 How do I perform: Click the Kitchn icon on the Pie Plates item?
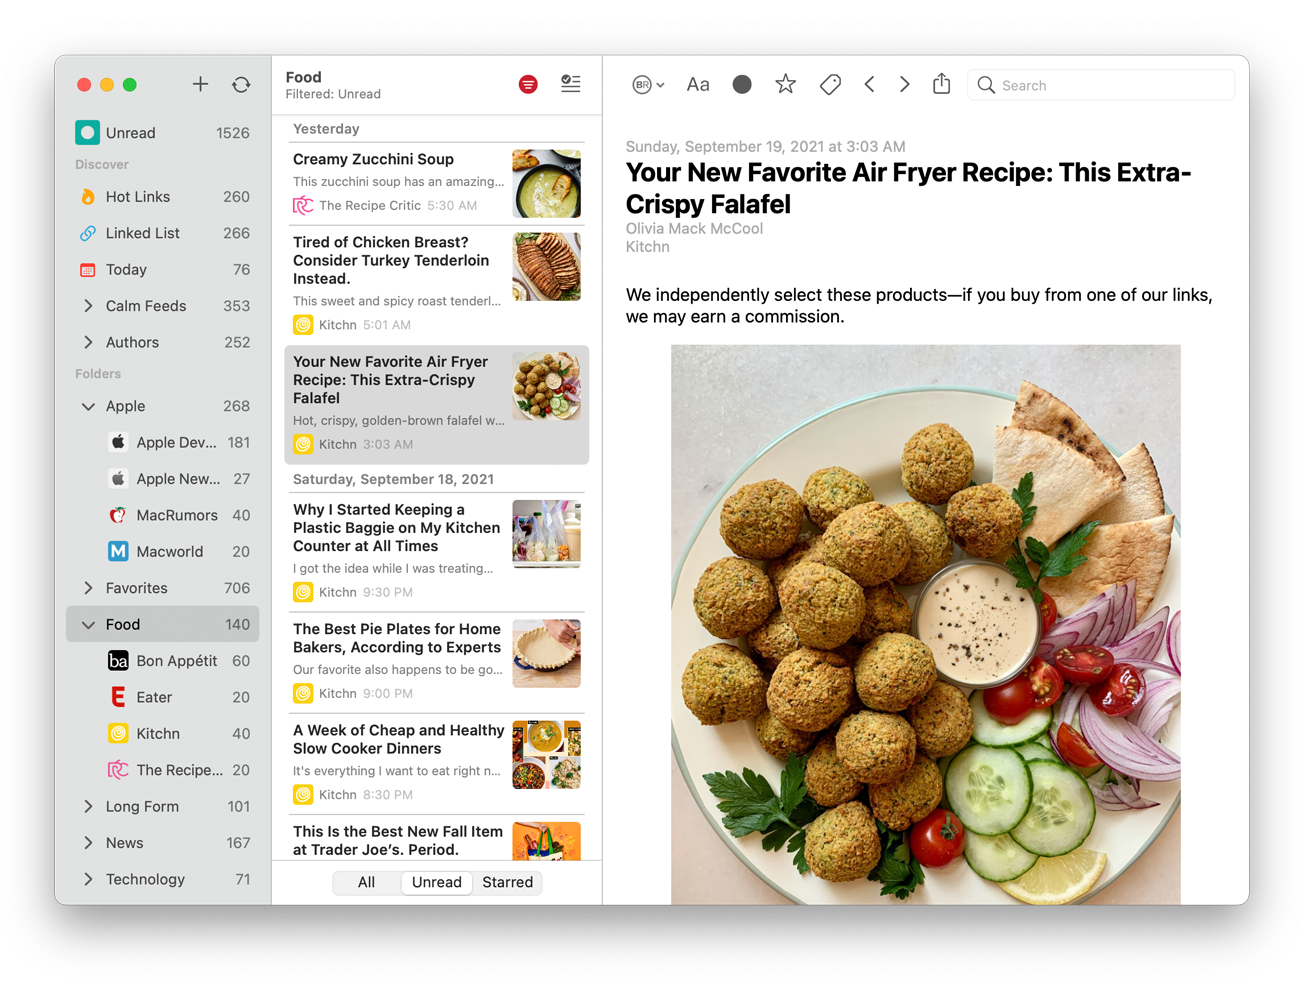(x=303, y=693)
